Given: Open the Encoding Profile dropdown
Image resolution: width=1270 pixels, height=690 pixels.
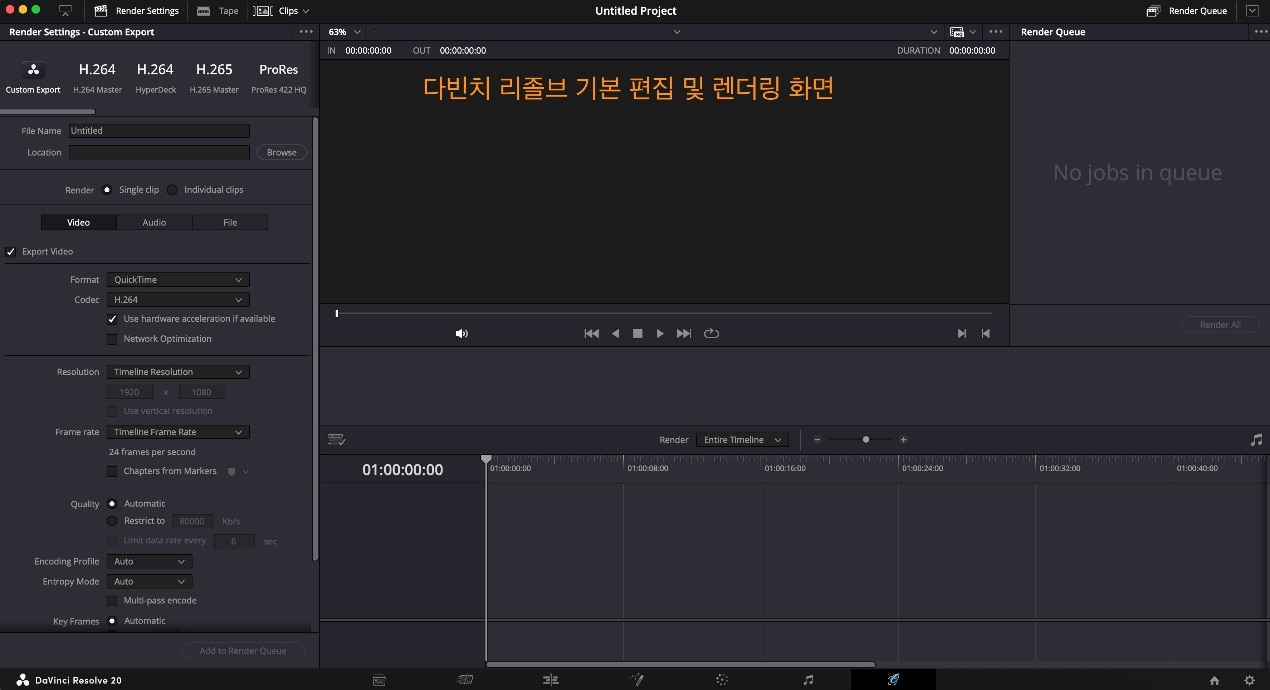Looking at the screenshot, I should pyautogui.click(x=149, y=562).
